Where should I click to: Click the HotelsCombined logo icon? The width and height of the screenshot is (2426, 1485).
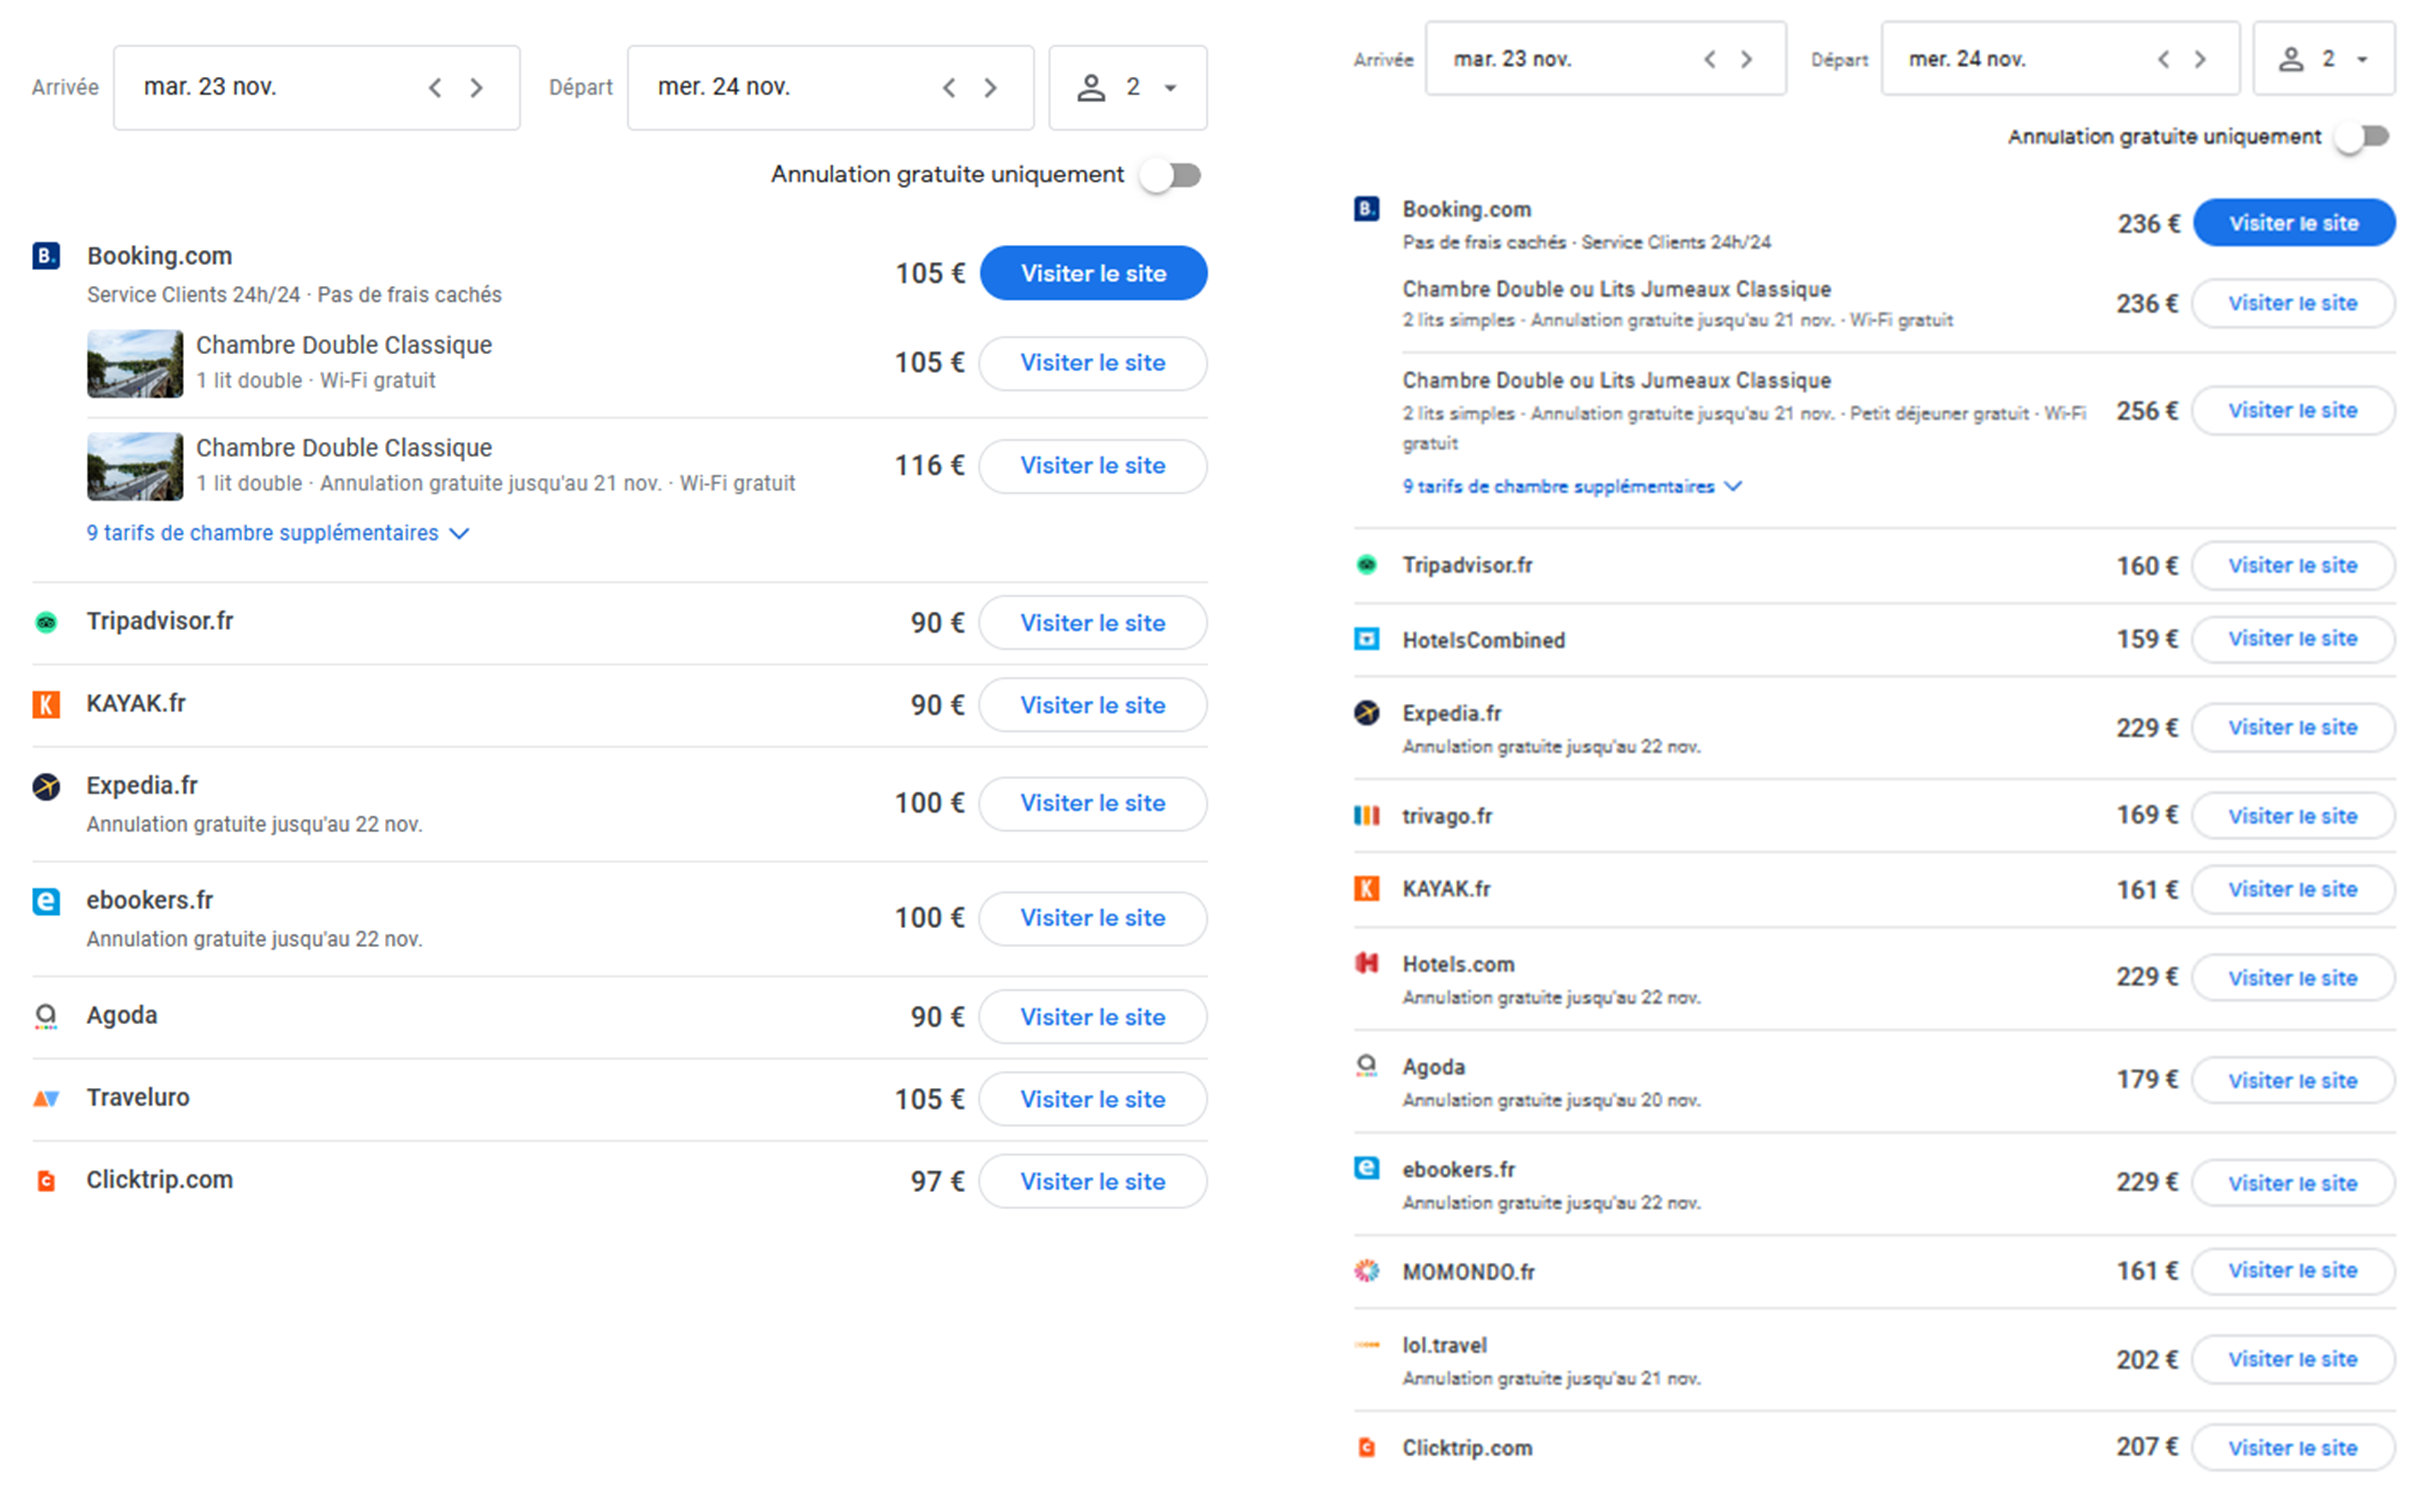[x=1367, y=640]
